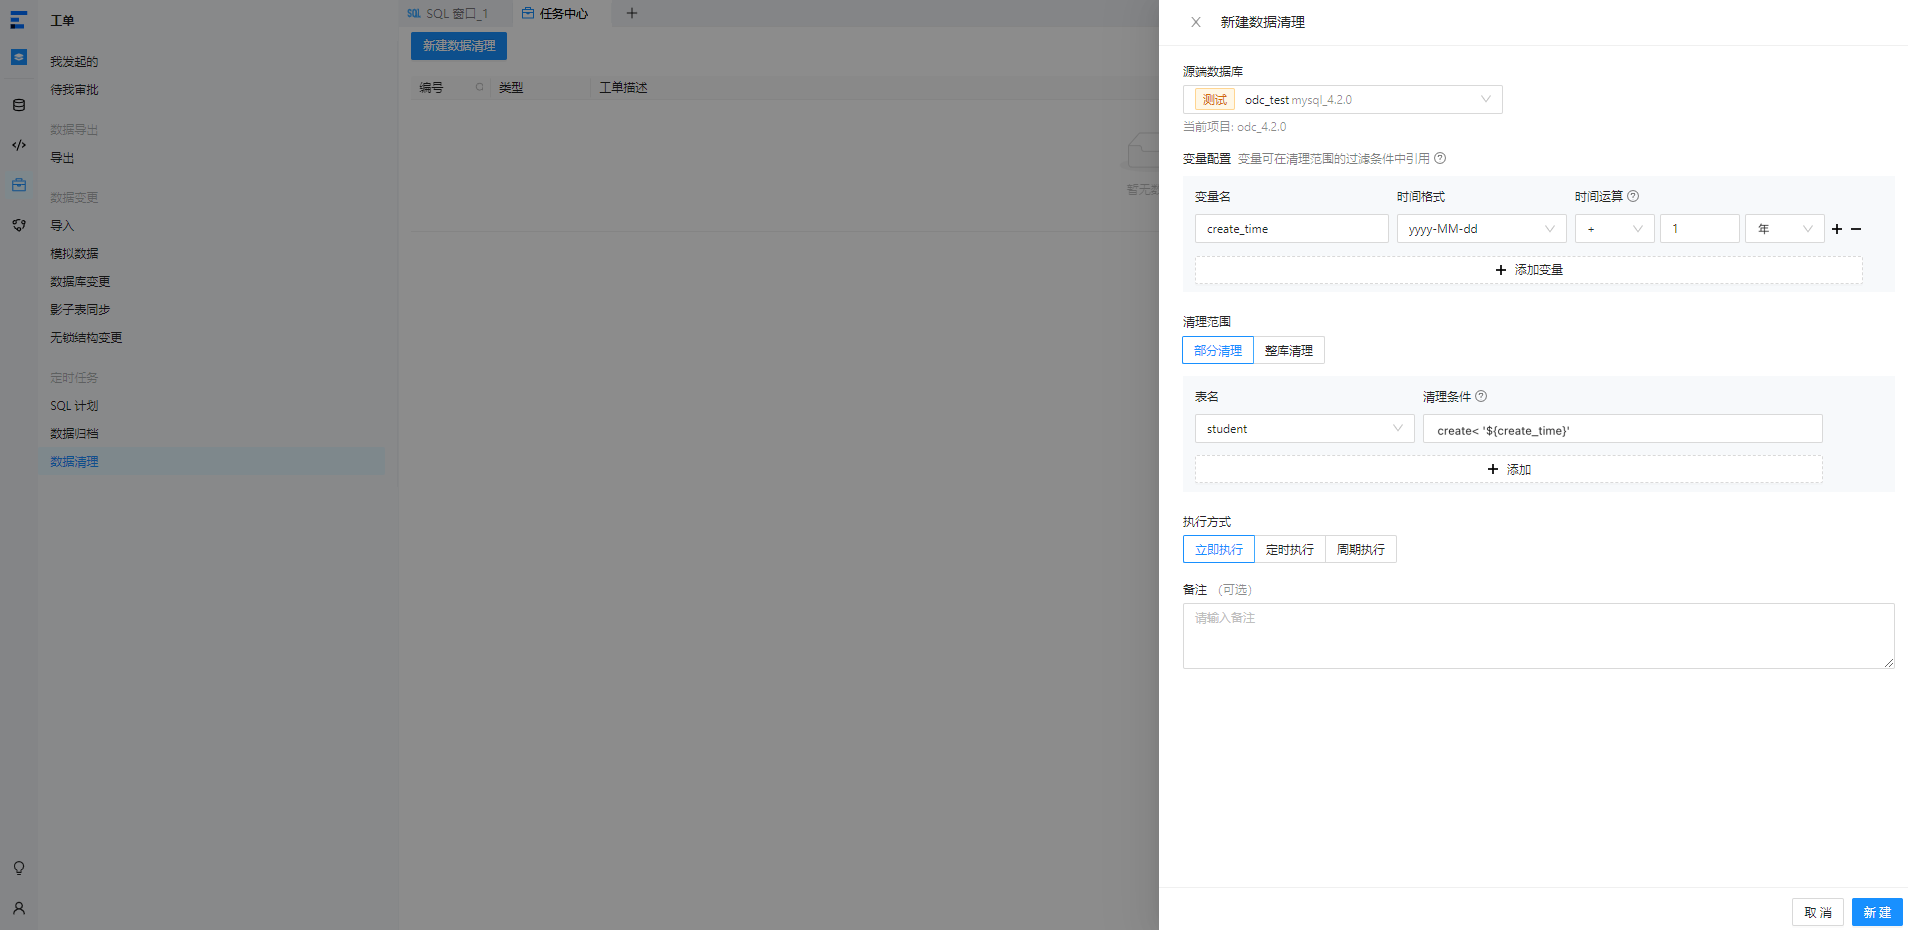Screen dimensions: 1908x930
Task: Focus the 备注 remarks text area
Action: [x=1538, y=636]
